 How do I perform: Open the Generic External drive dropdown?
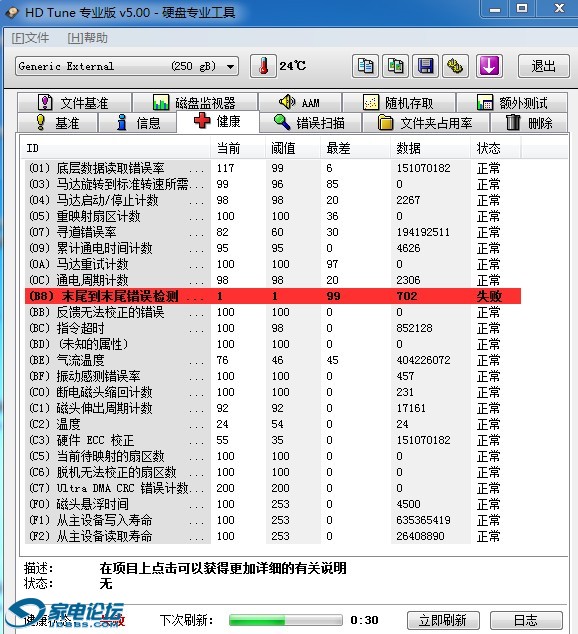click(127, 66)
